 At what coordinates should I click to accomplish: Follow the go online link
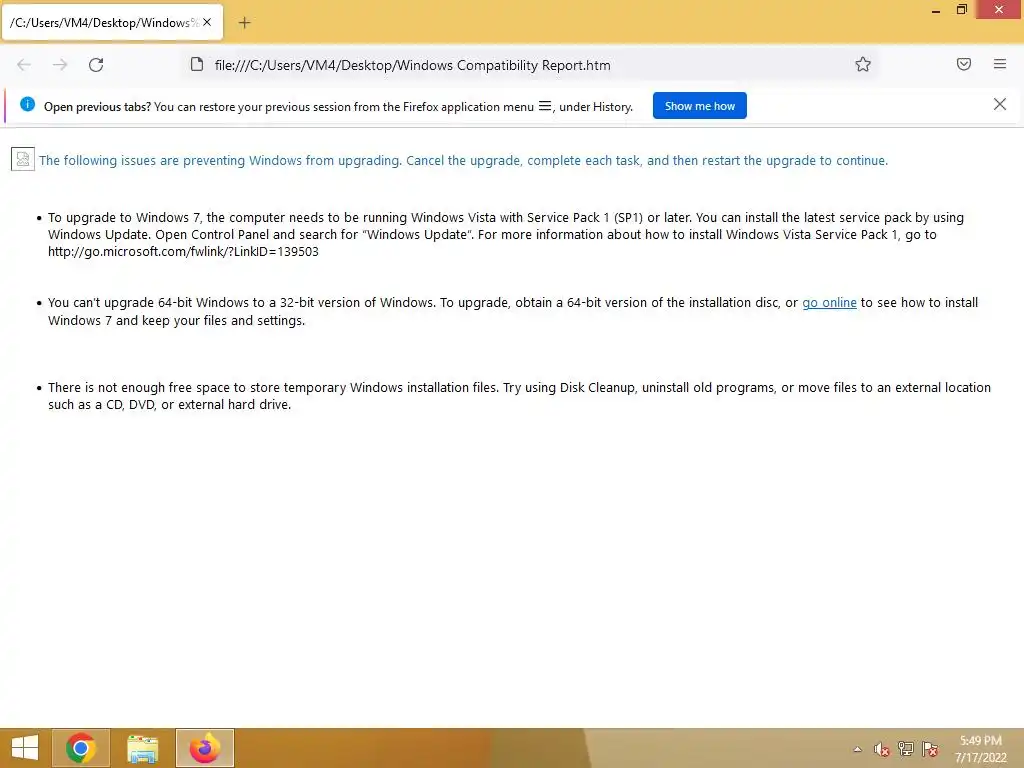tap(829, 302)
